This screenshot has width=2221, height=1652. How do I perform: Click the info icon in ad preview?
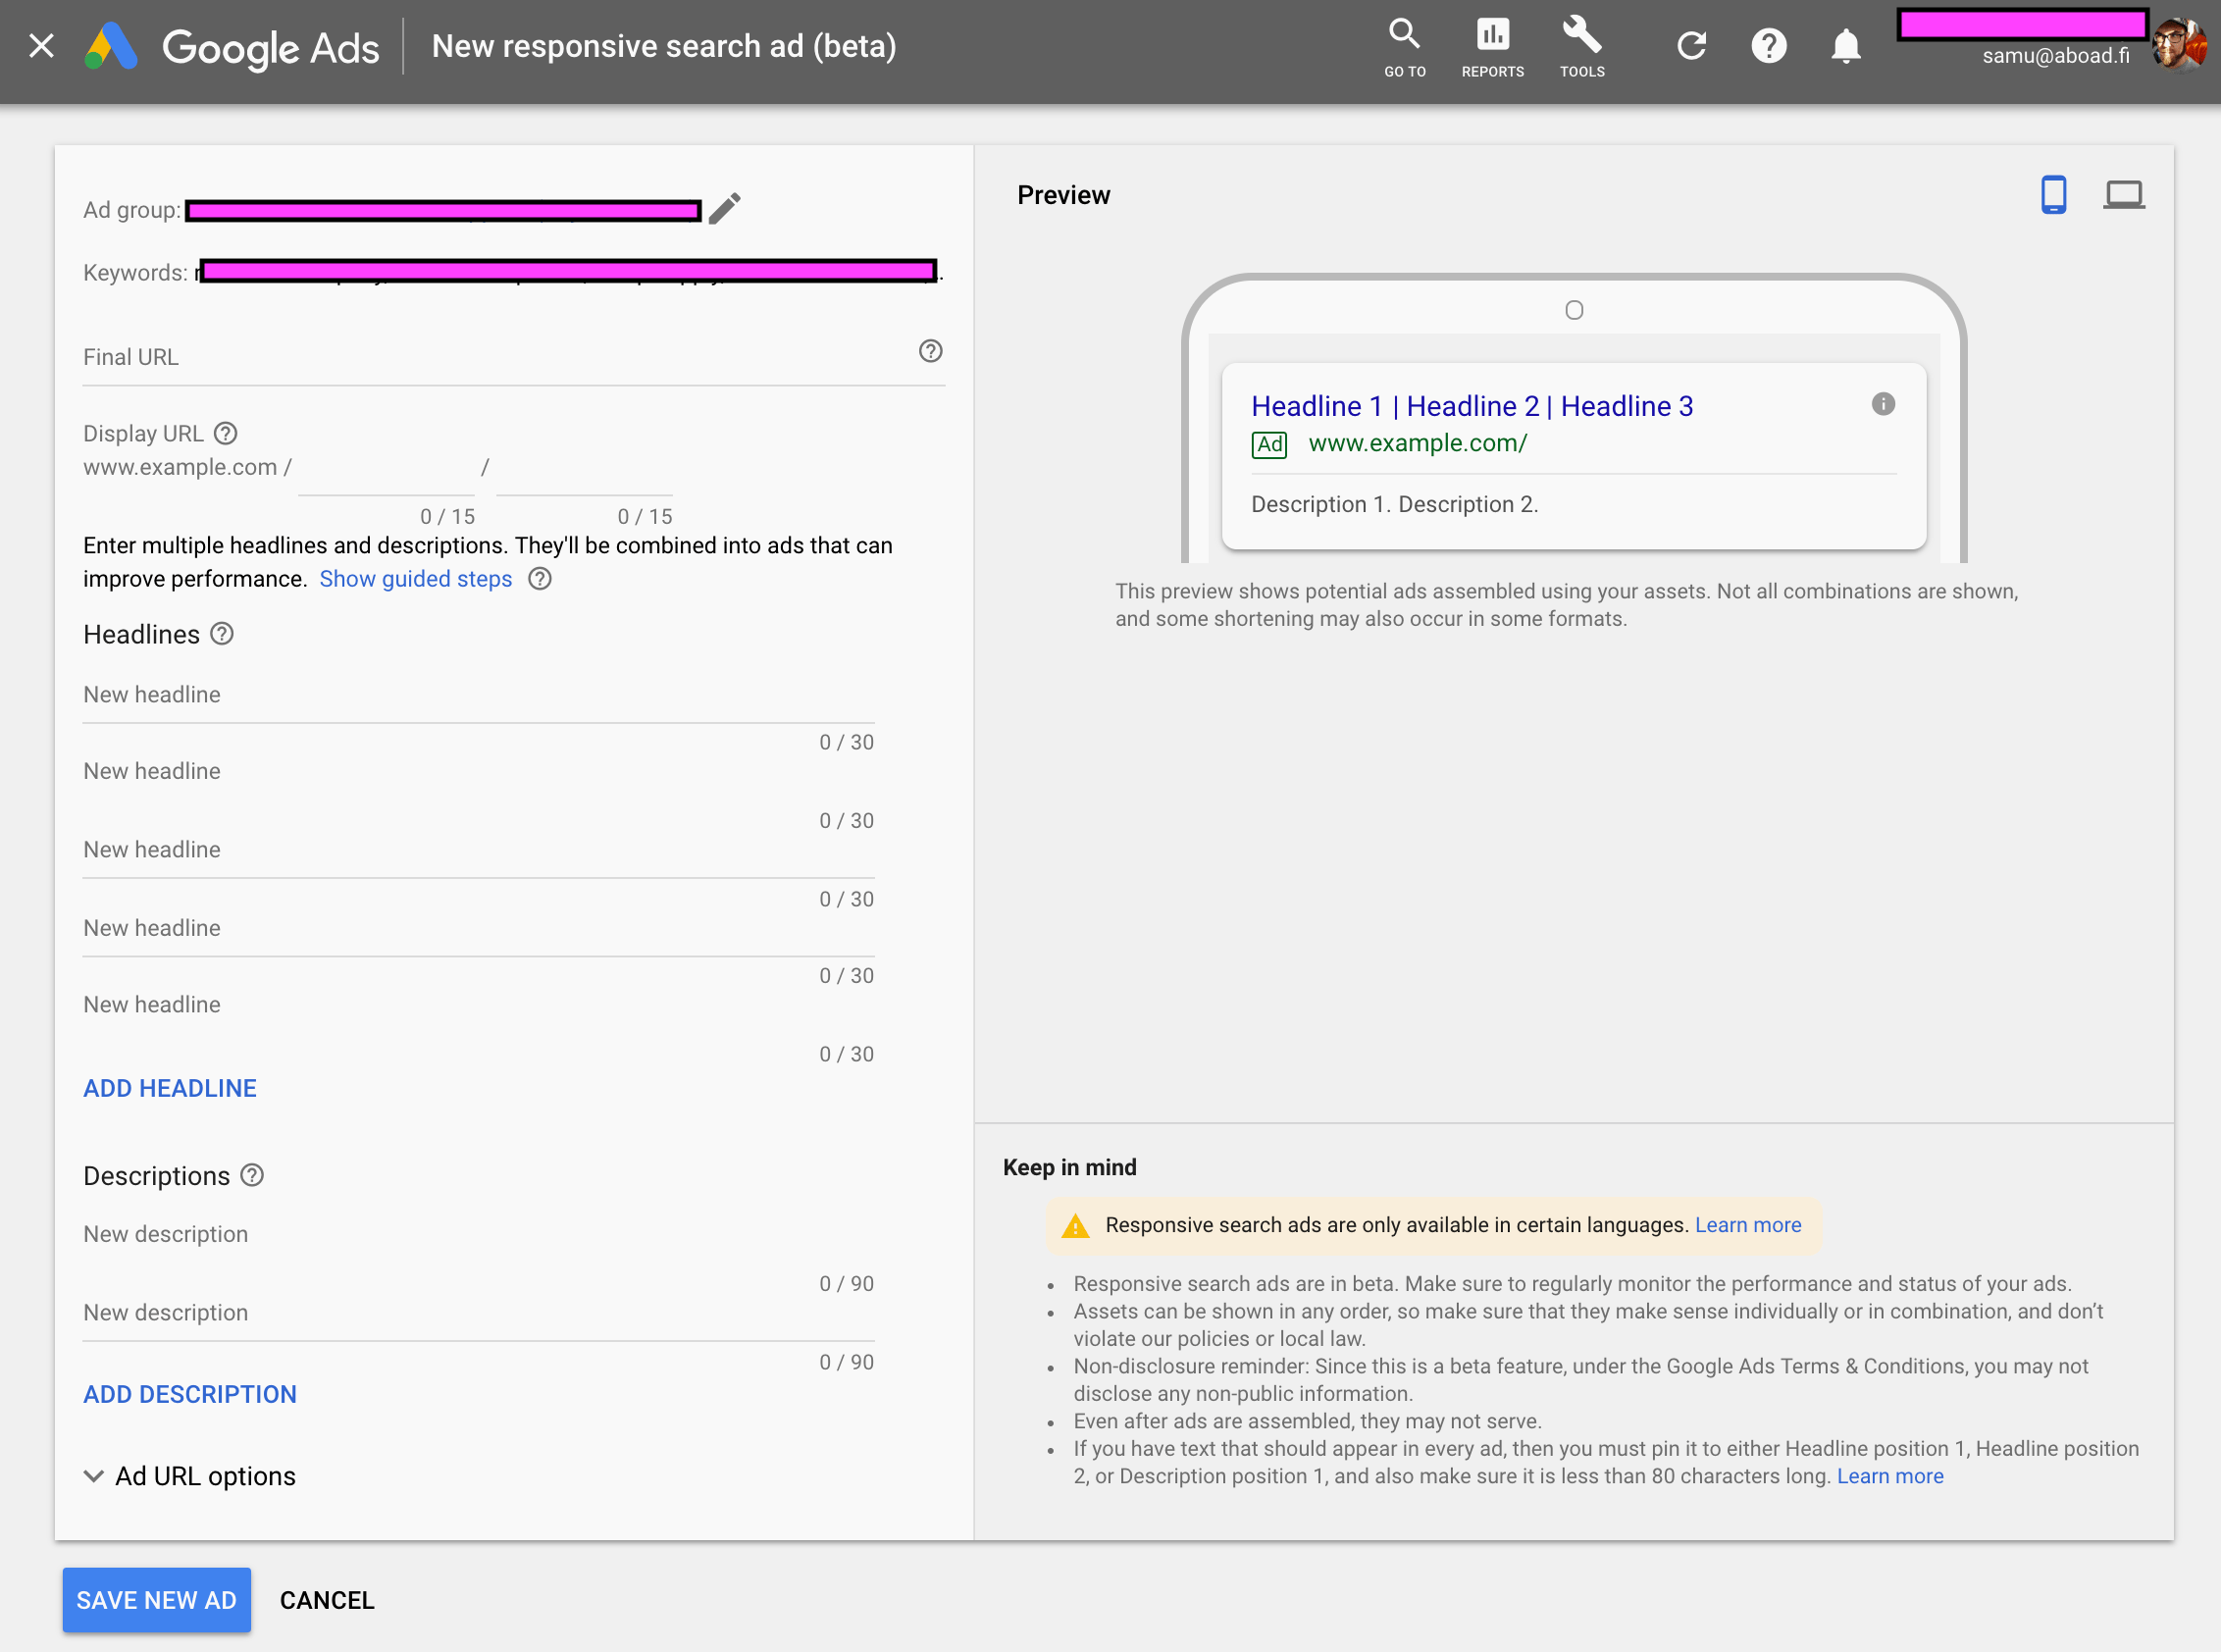pos(1882,404)
